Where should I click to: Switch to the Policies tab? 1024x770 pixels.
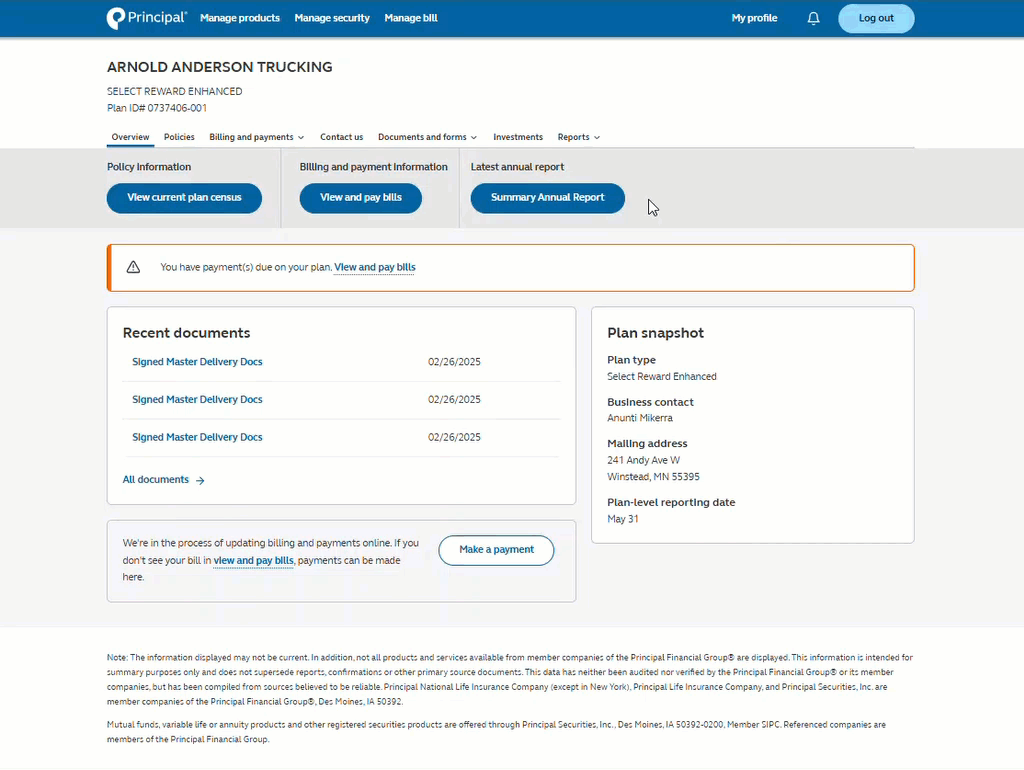click(x=179, y=137)
